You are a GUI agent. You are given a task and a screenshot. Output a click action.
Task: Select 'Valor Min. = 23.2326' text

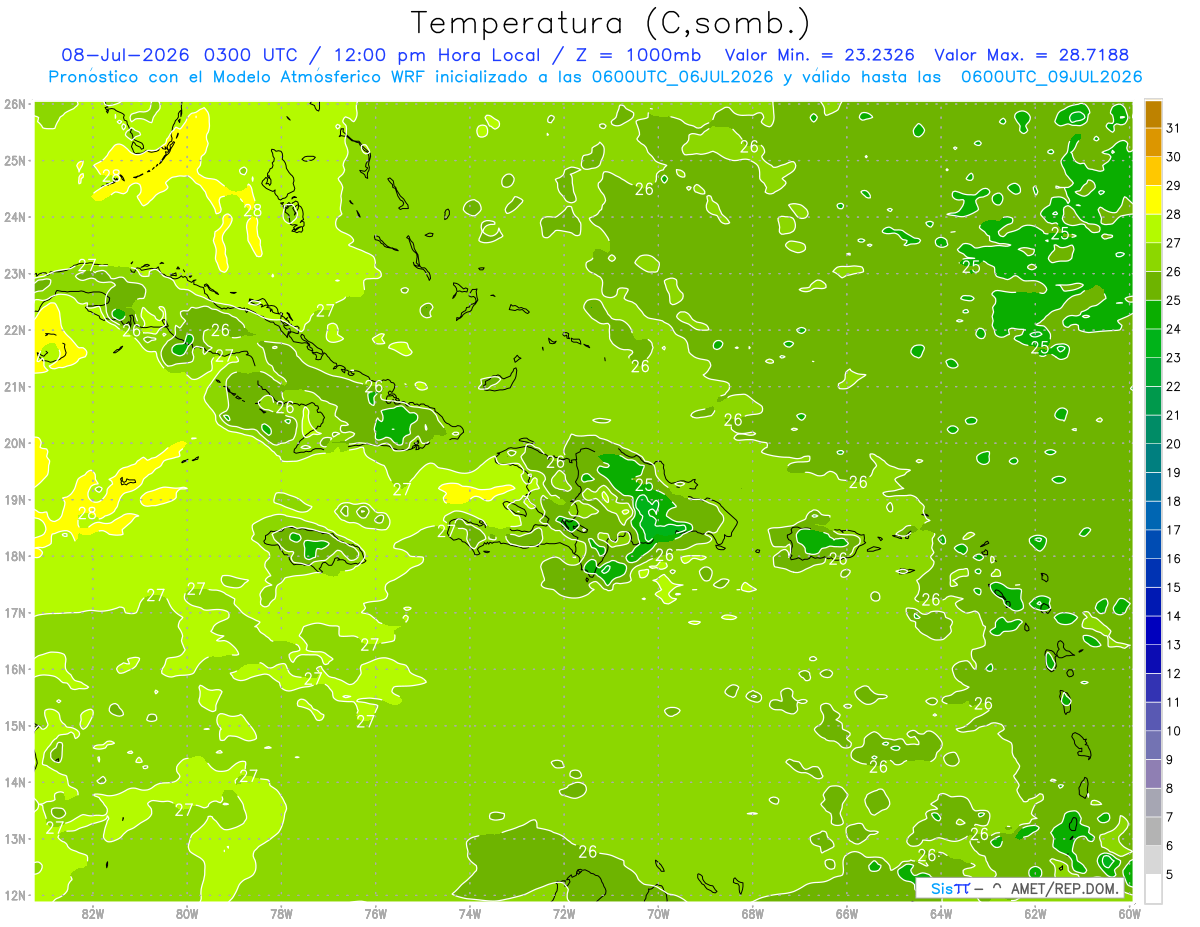tap(820, 55)
